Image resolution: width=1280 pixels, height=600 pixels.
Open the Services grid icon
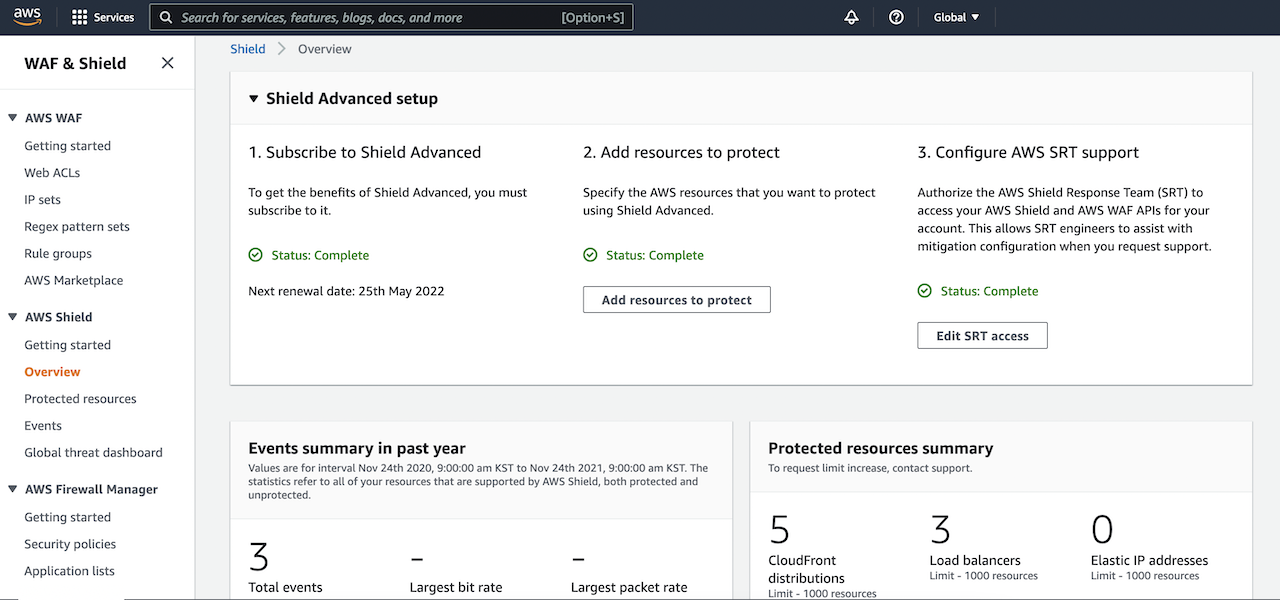tap(79, 16)
